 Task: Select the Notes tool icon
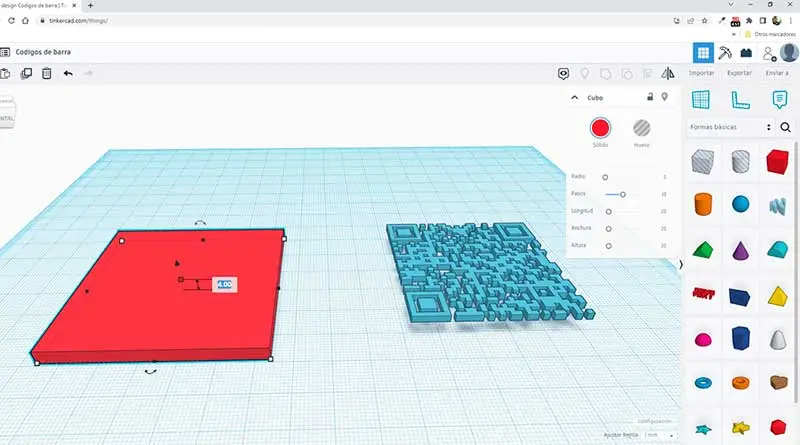tap(780, 100)
